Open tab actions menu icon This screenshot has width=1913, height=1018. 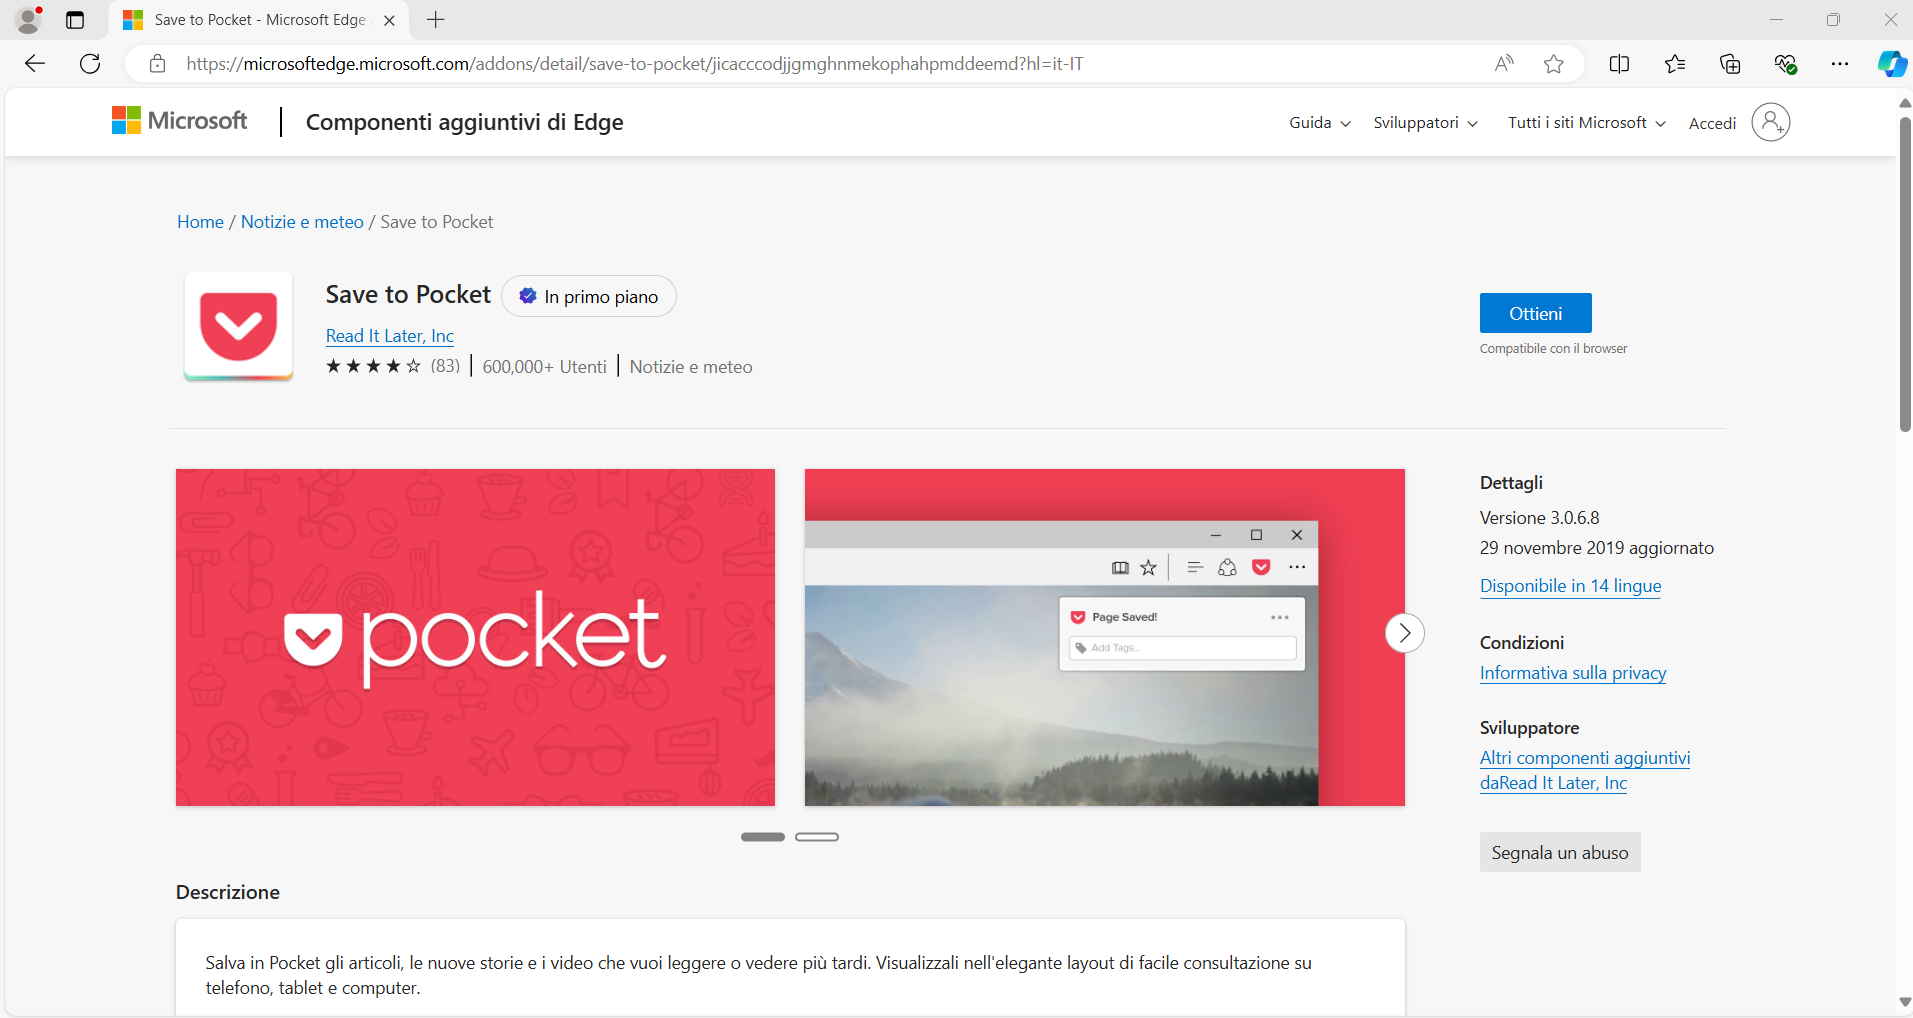click(75, 20)
